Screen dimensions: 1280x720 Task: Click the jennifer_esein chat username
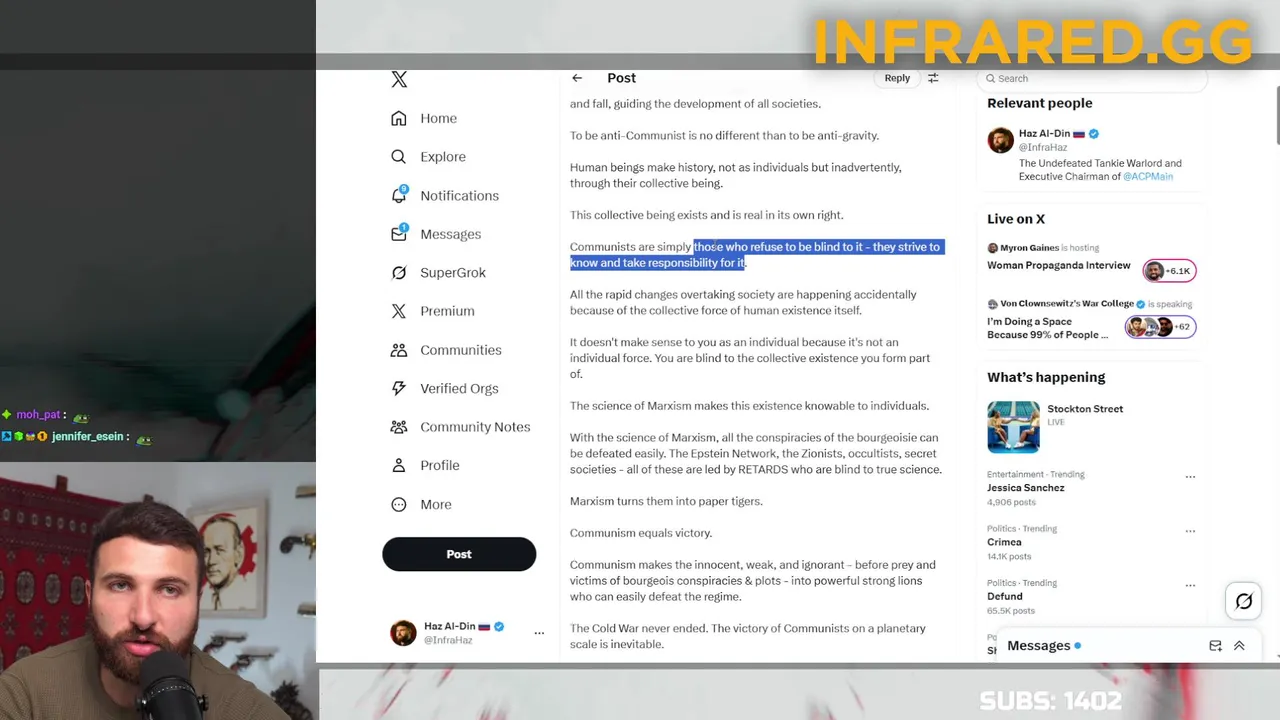(88, 437)
